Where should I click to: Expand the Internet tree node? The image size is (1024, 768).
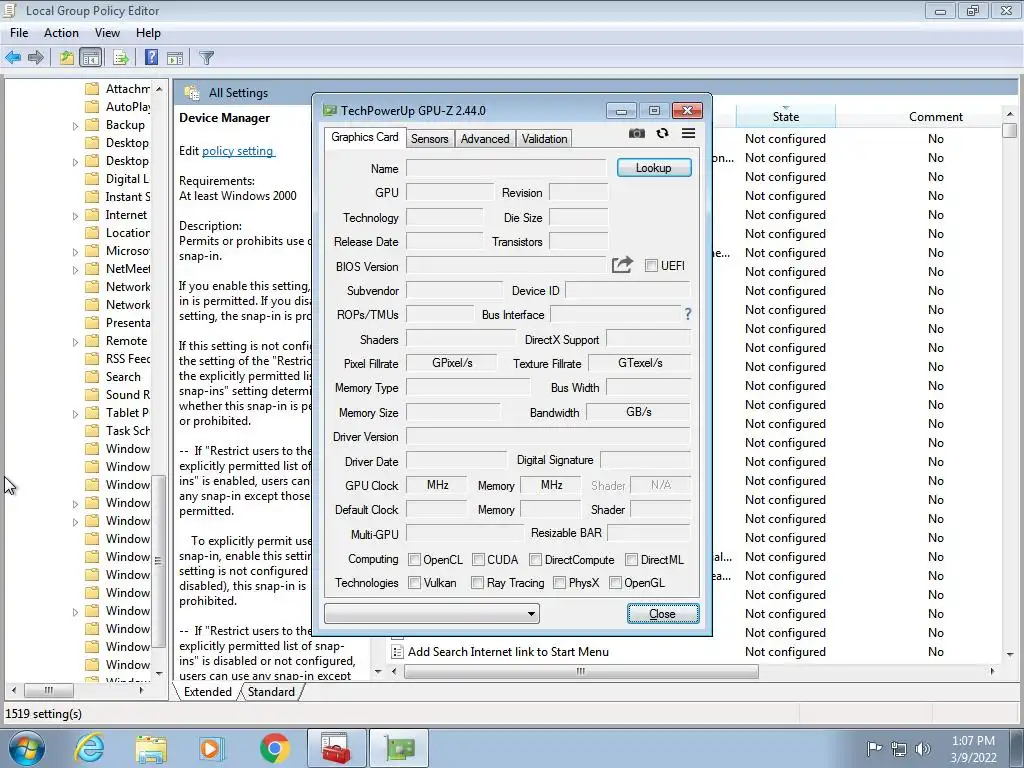75,216
